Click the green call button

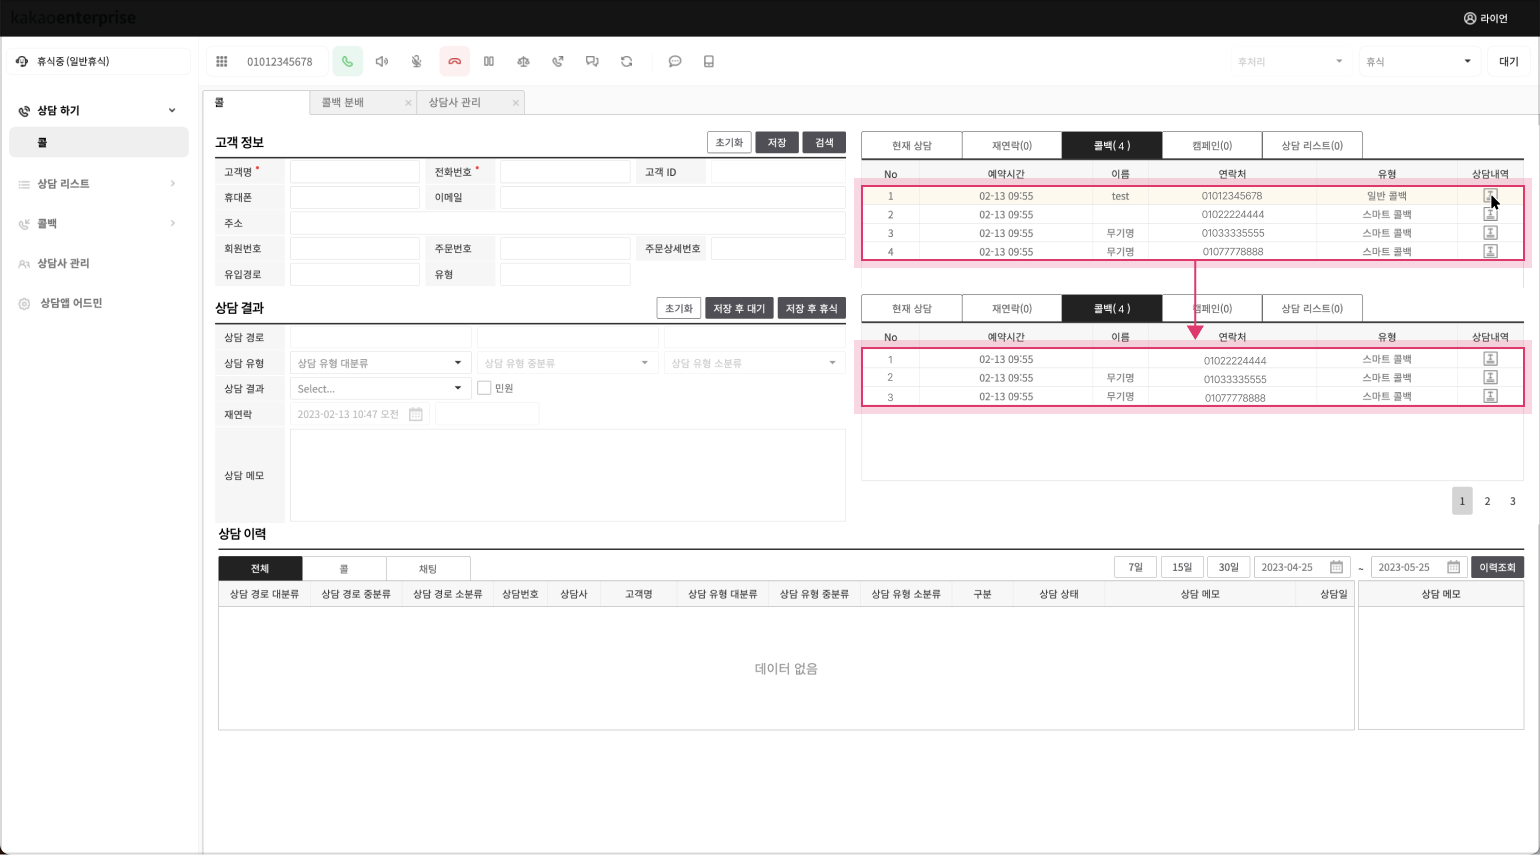point(347,62)
